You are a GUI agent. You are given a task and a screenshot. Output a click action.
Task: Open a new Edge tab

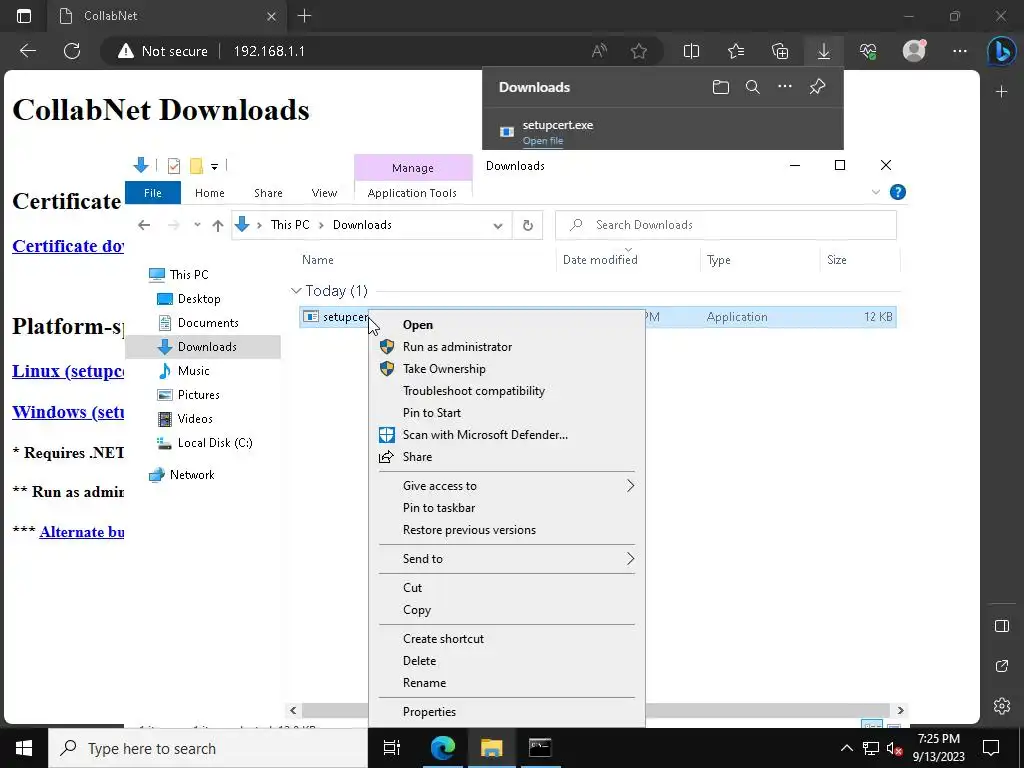304,16
